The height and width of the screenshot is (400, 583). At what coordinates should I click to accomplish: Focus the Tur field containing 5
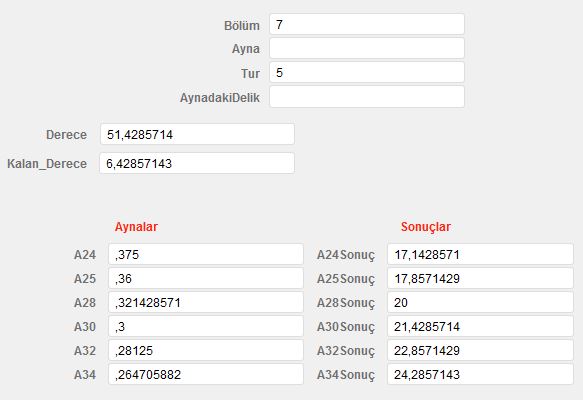coord(367,72)
